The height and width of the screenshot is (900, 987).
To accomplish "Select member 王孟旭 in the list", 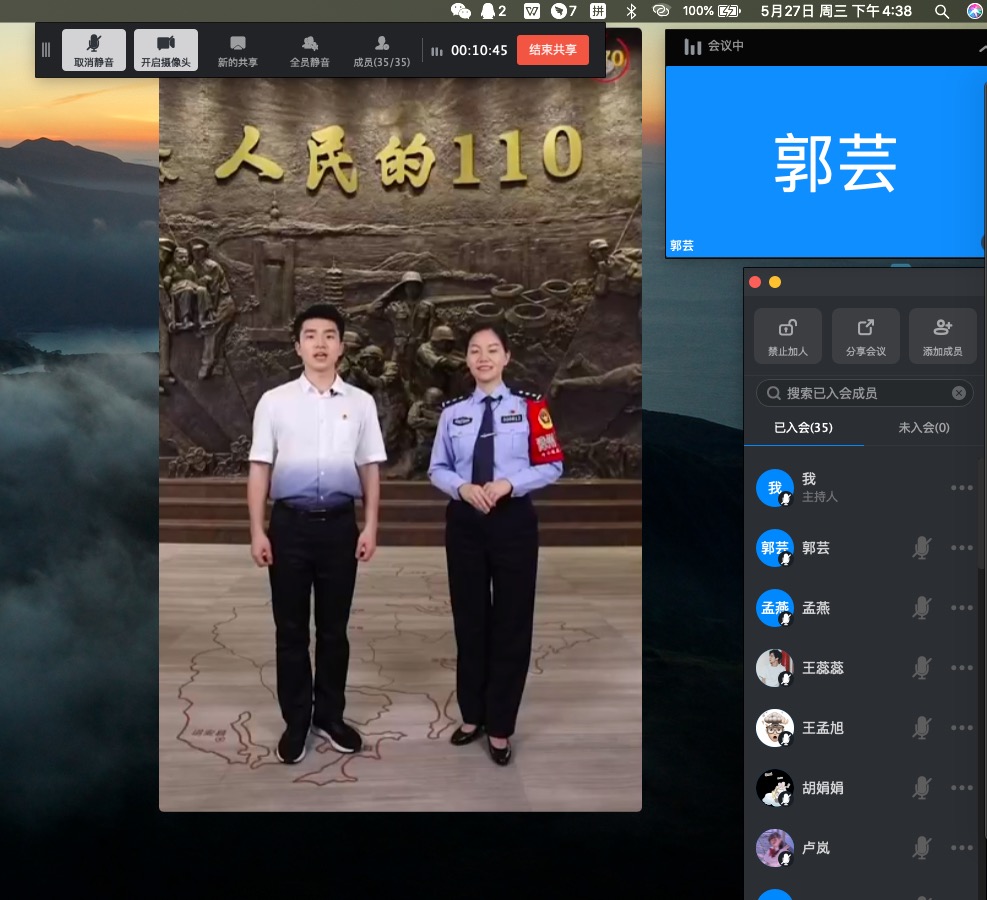I will [x=823, y=728].
